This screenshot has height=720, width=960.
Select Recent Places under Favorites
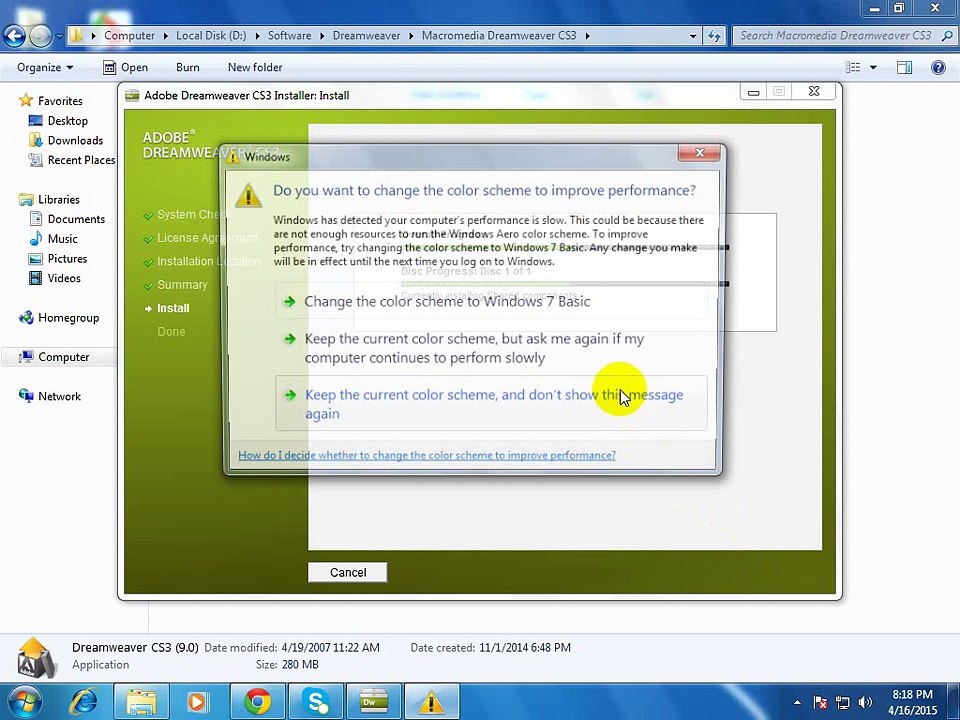(81, 160)
